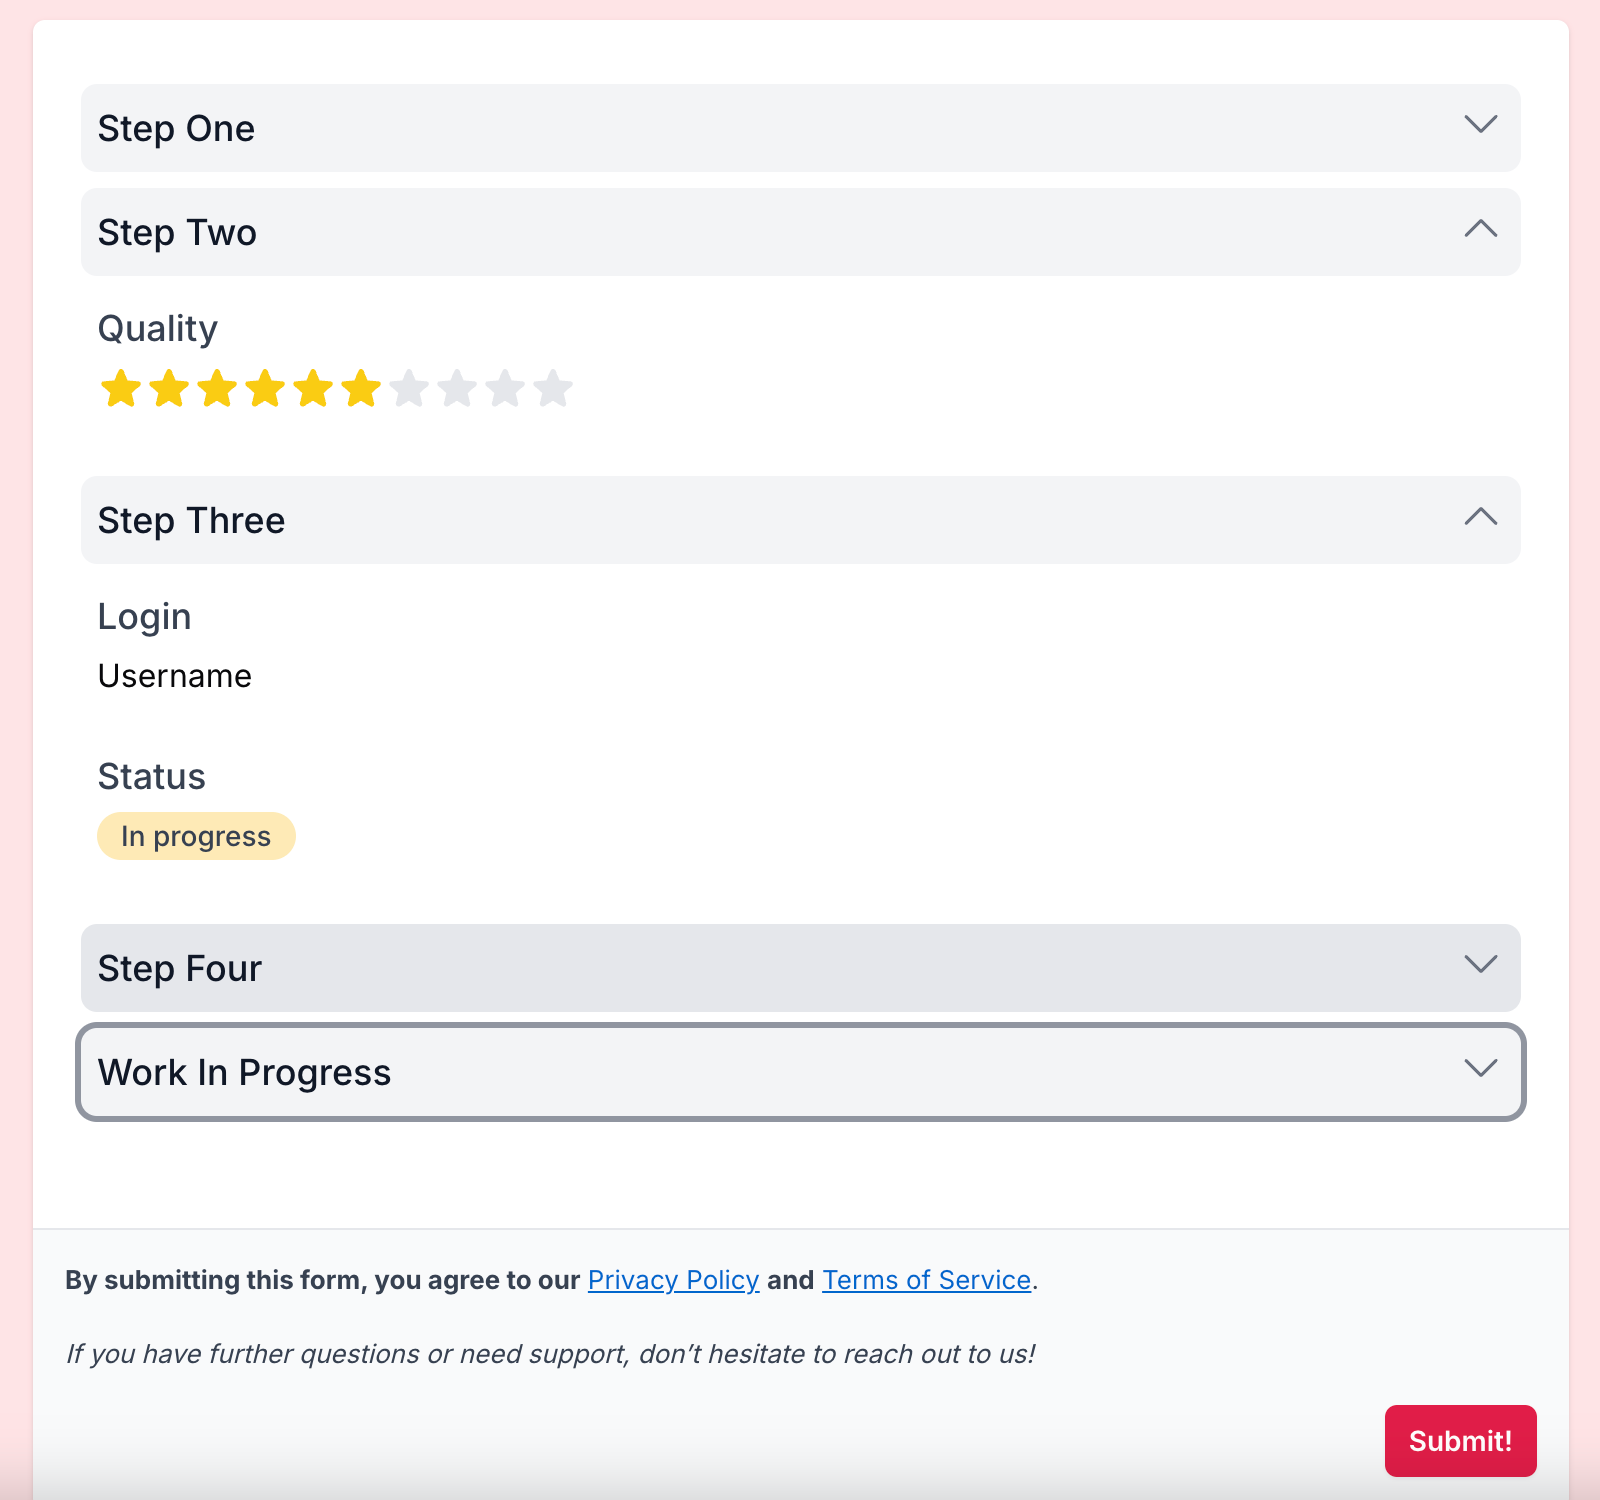1600x1500 pixels.
Task: Set Quality rating to two stars
Action: pos(169,388)
